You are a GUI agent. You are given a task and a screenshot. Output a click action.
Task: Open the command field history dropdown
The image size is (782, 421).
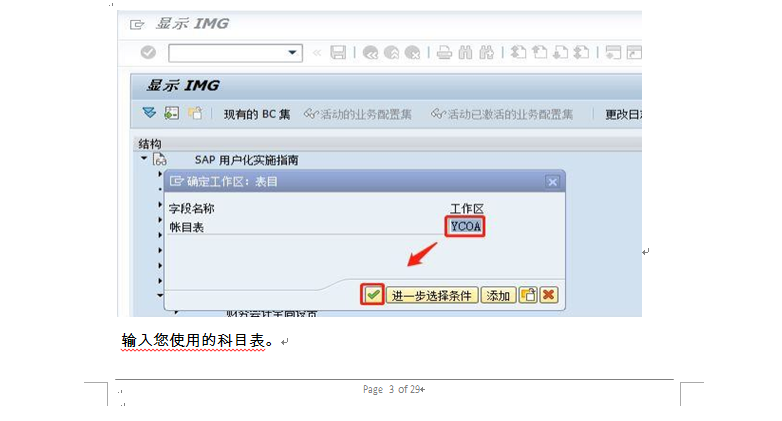[x=293, y=53]
